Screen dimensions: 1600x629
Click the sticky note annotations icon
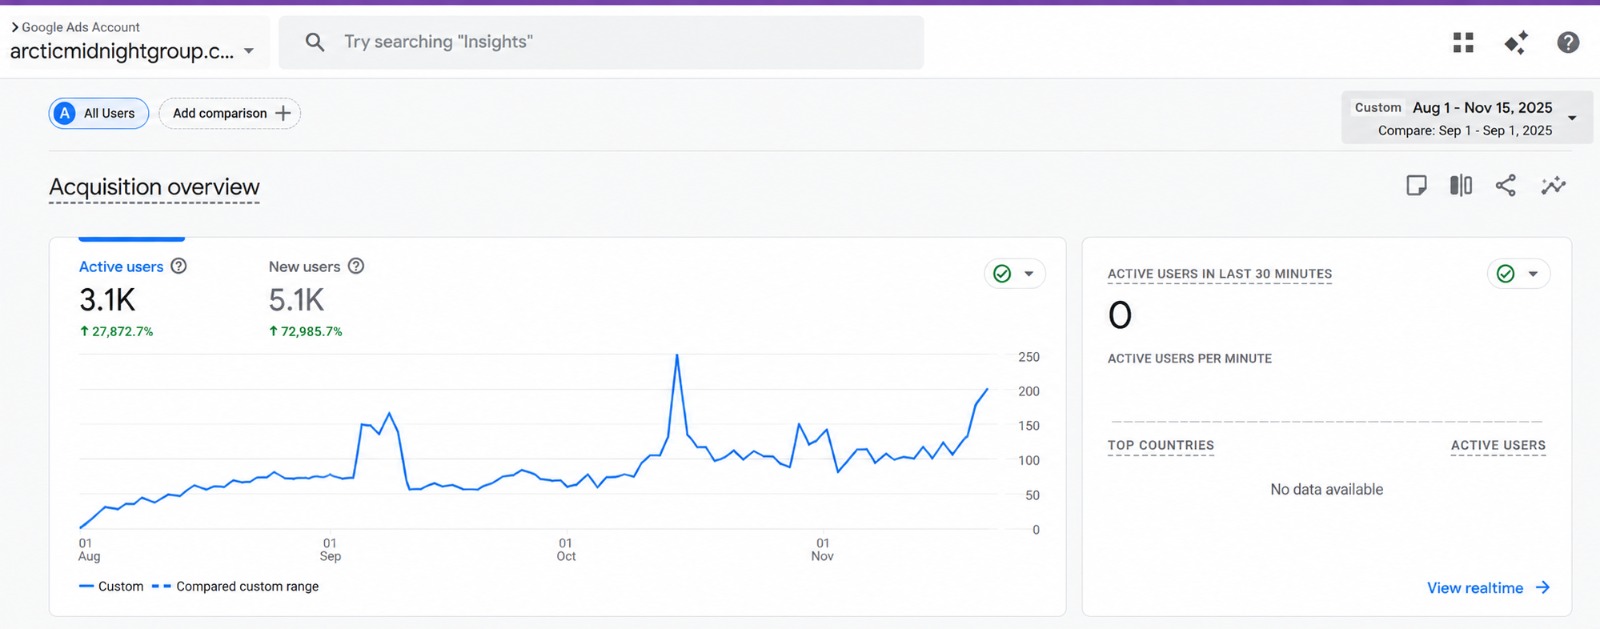[x=1416, y=185]
